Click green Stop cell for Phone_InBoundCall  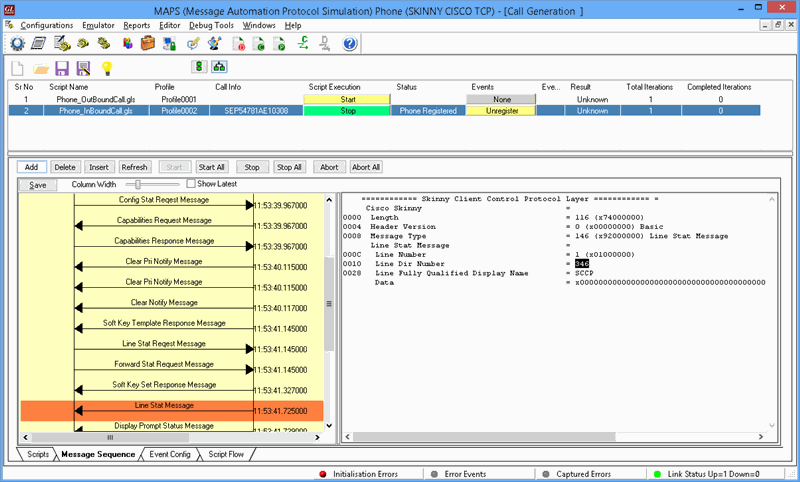pos(347,111)
